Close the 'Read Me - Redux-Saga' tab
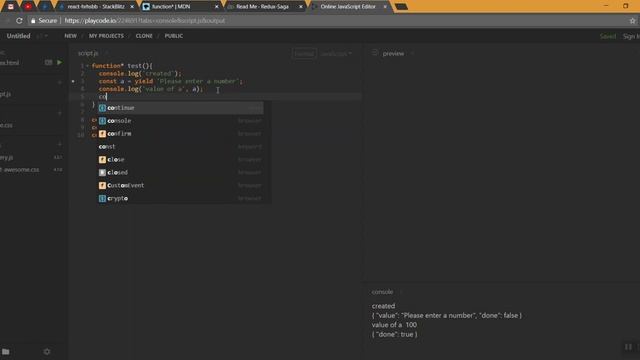This screenshot has height=360, width=640. coord(301,7)
